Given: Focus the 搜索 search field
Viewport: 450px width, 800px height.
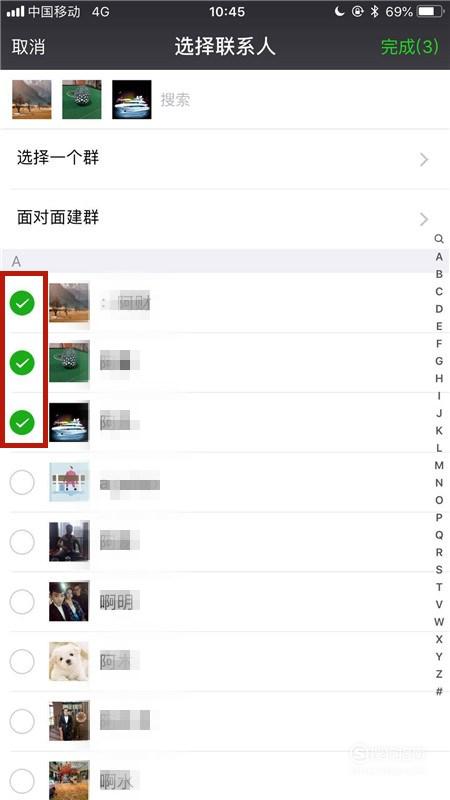Looking at the screenshot, I should [x=301, y=99].
